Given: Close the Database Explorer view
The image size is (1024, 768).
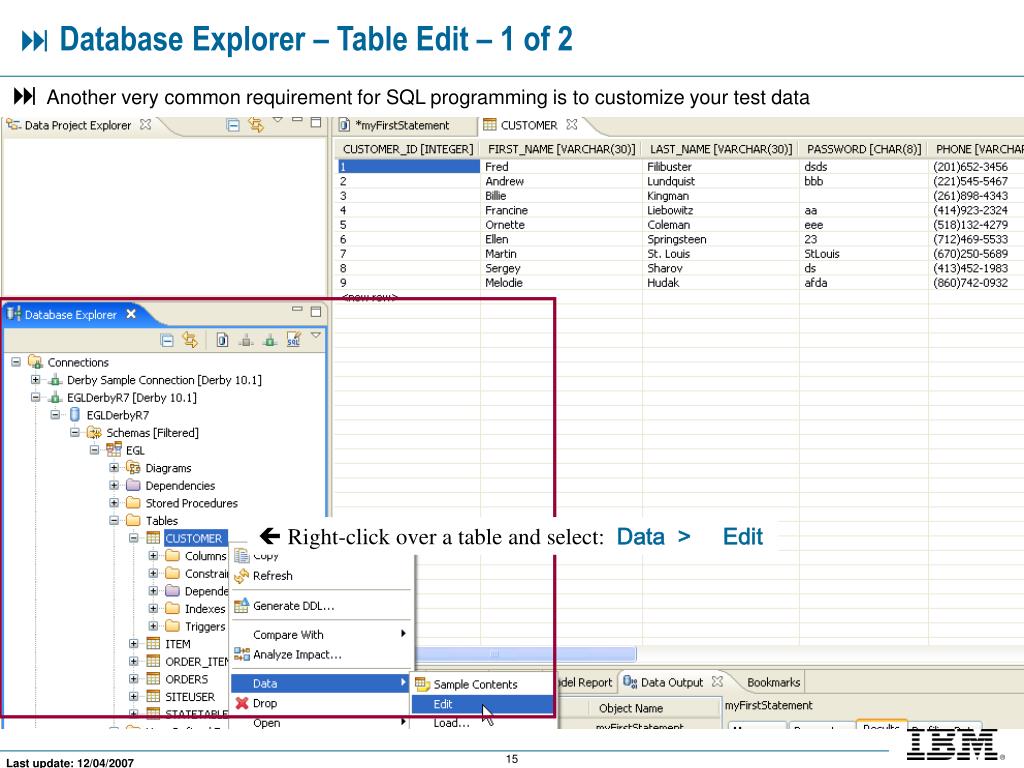Looking at the screenshot, I should pos(131,314).
